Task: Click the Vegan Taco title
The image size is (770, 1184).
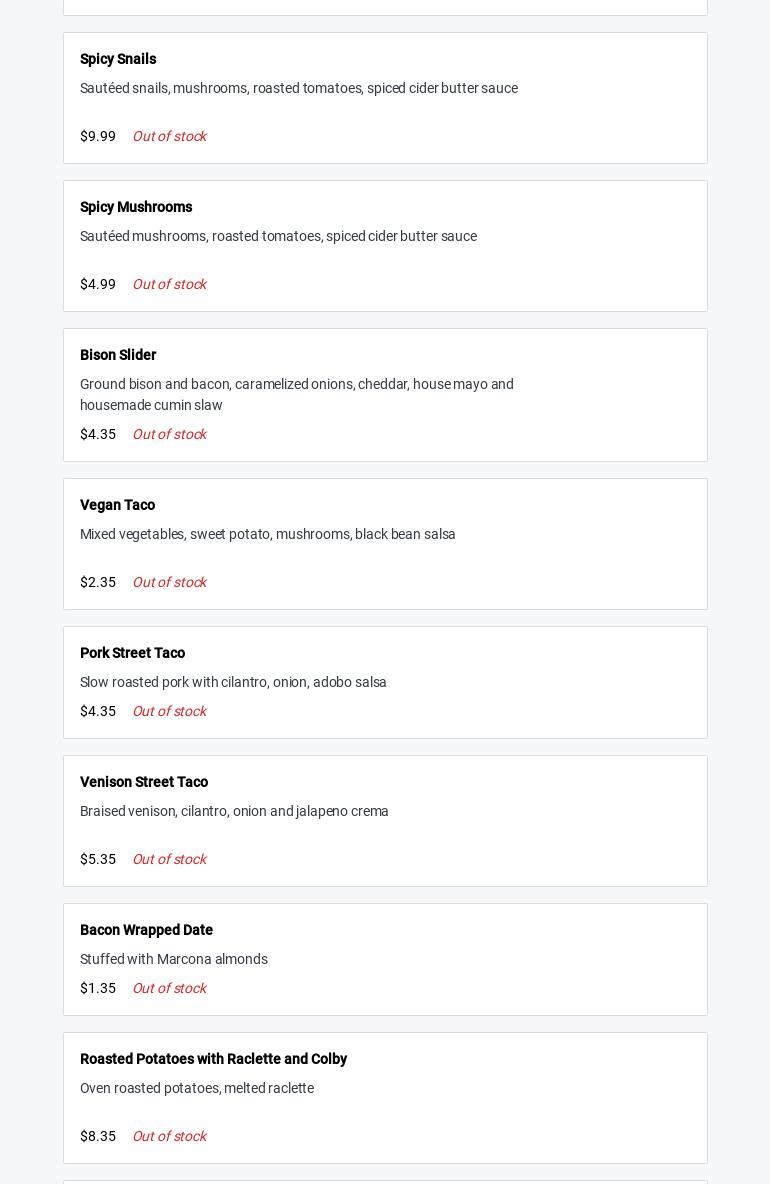Action: pos(117,505)
